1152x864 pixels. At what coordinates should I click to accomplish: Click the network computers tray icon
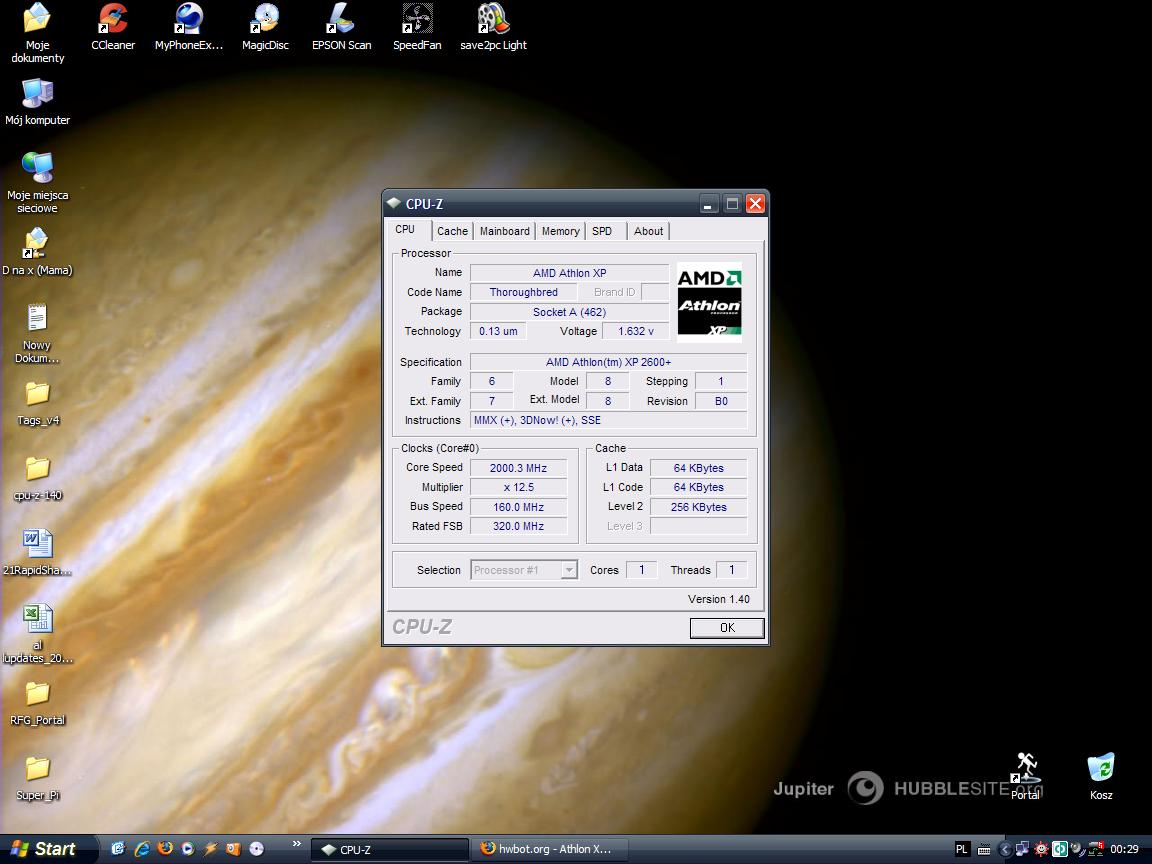pos(1022,849)
